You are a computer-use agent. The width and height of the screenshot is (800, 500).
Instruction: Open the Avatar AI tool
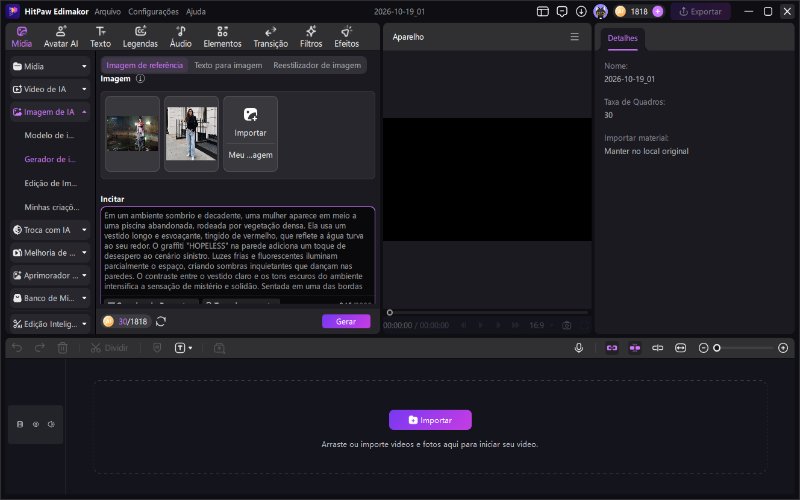coord(61,37)
